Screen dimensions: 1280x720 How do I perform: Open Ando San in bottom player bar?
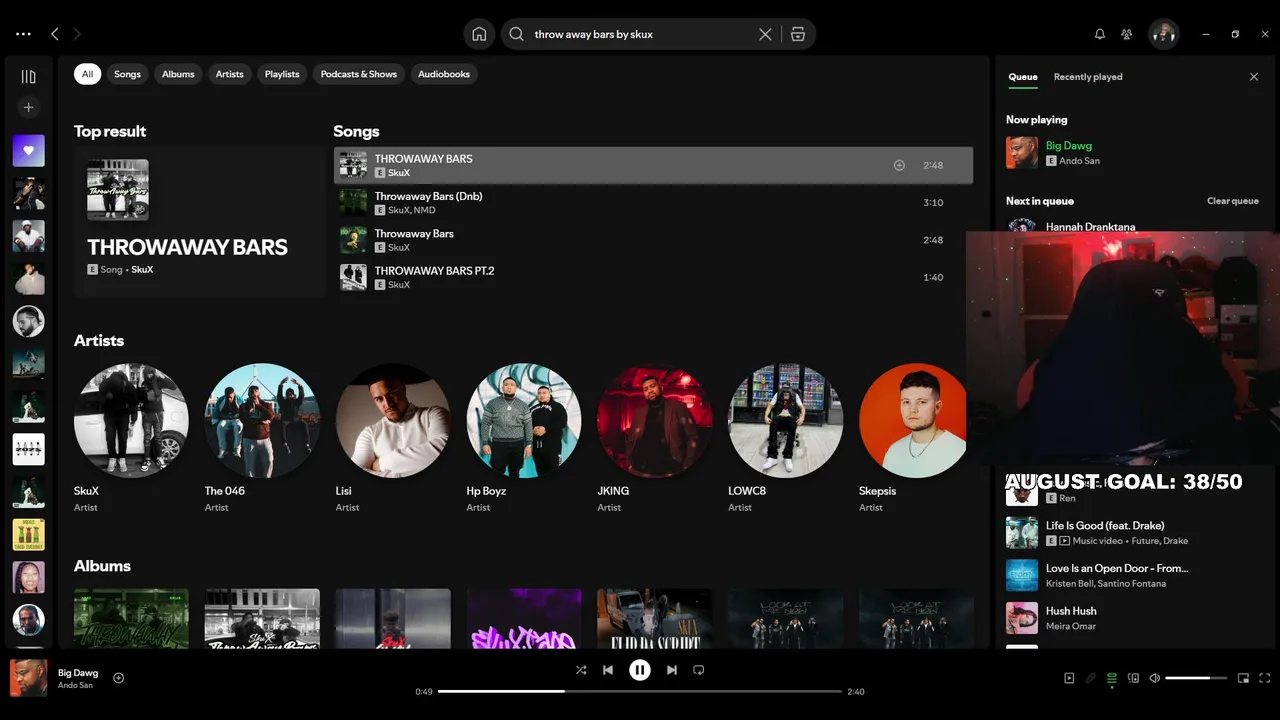(x=75, y=685)
